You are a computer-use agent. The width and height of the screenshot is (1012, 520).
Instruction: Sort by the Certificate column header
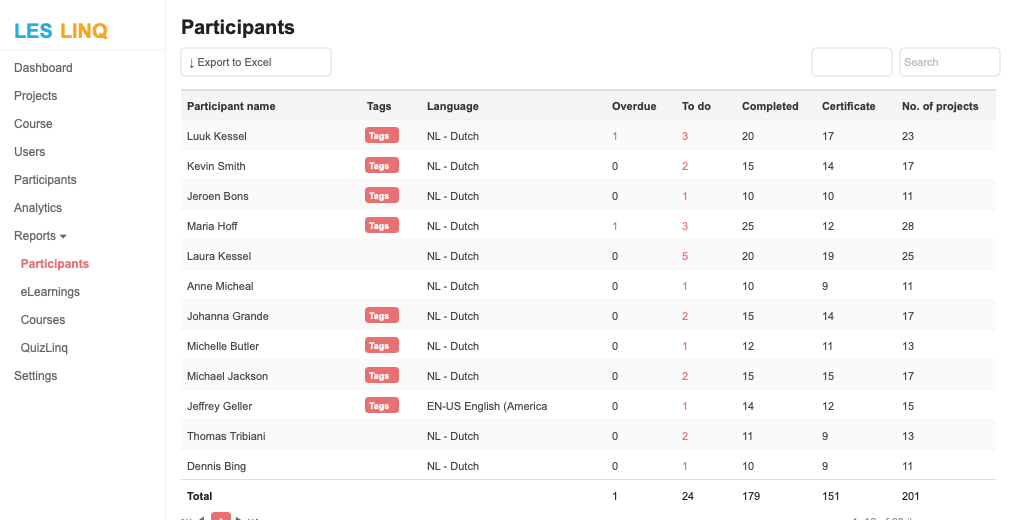[x=849, y=106]
